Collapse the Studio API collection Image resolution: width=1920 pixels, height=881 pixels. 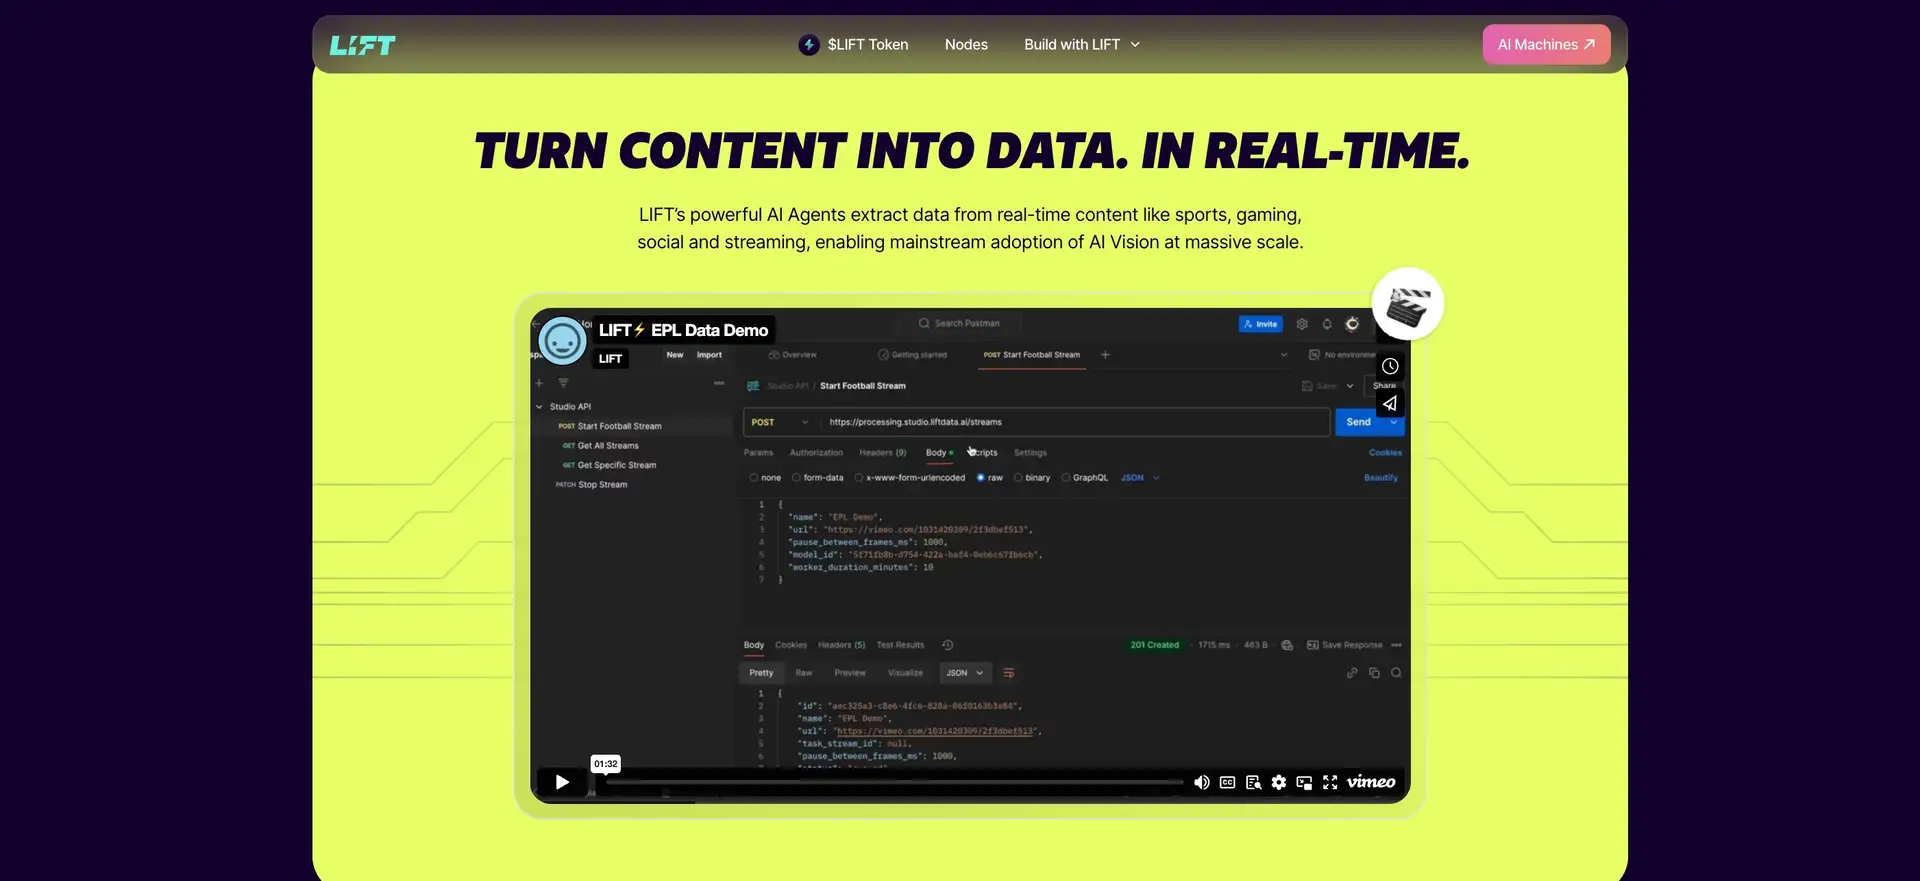point(539,407)
